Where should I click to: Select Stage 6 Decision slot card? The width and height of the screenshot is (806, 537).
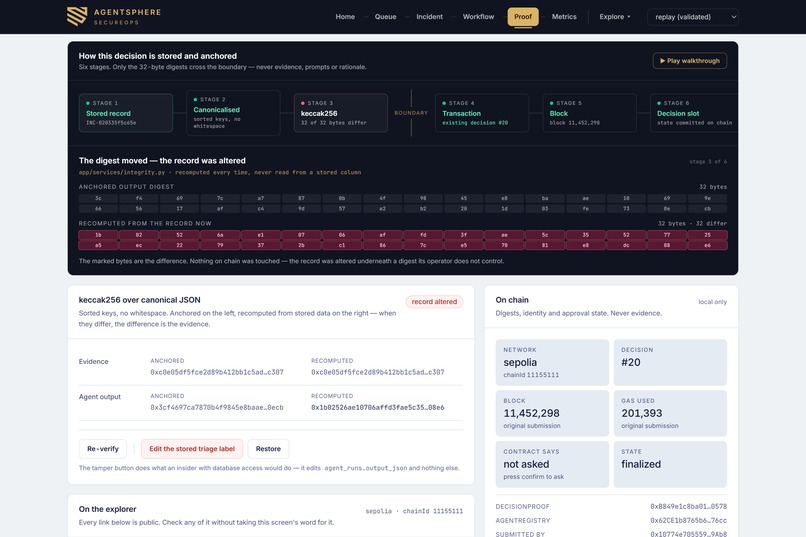coord(694,113)
